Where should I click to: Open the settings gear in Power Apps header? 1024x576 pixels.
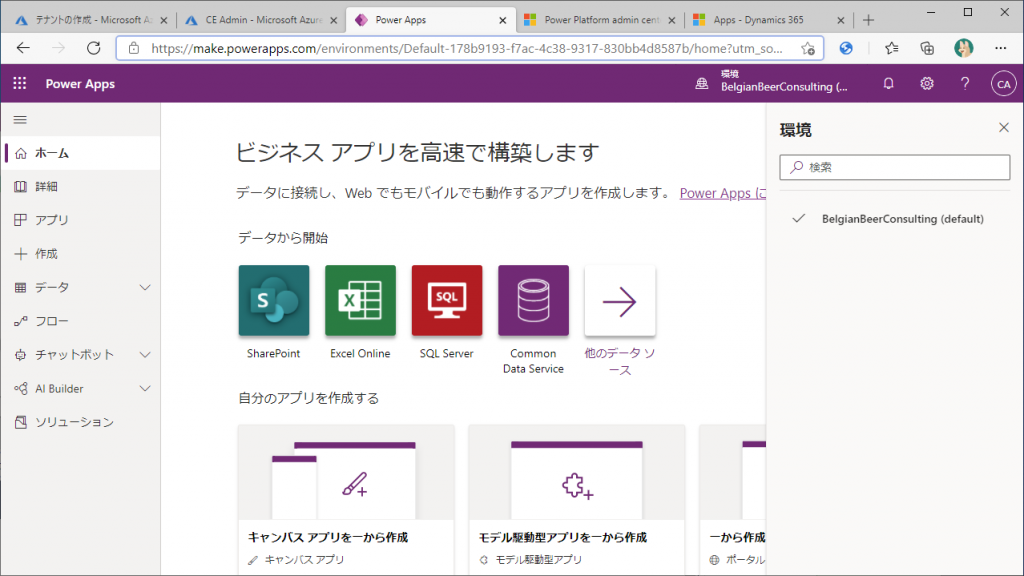point(927,84)
